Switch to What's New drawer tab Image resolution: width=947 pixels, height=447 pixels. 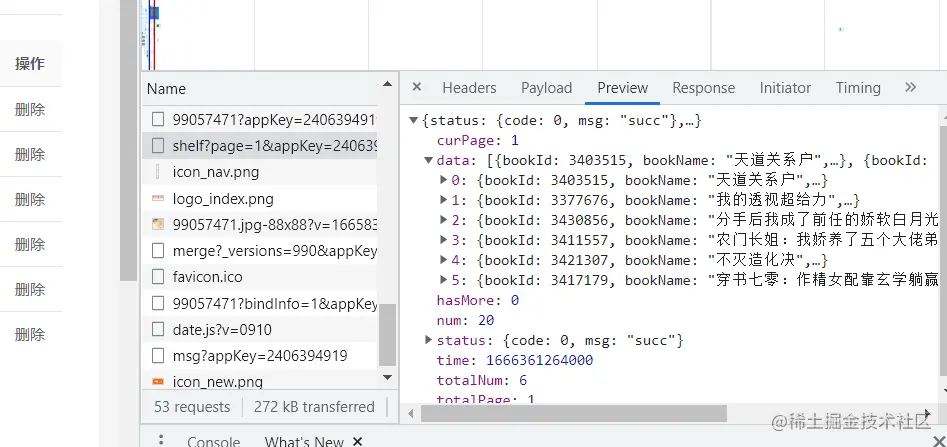tap(304, 442)
